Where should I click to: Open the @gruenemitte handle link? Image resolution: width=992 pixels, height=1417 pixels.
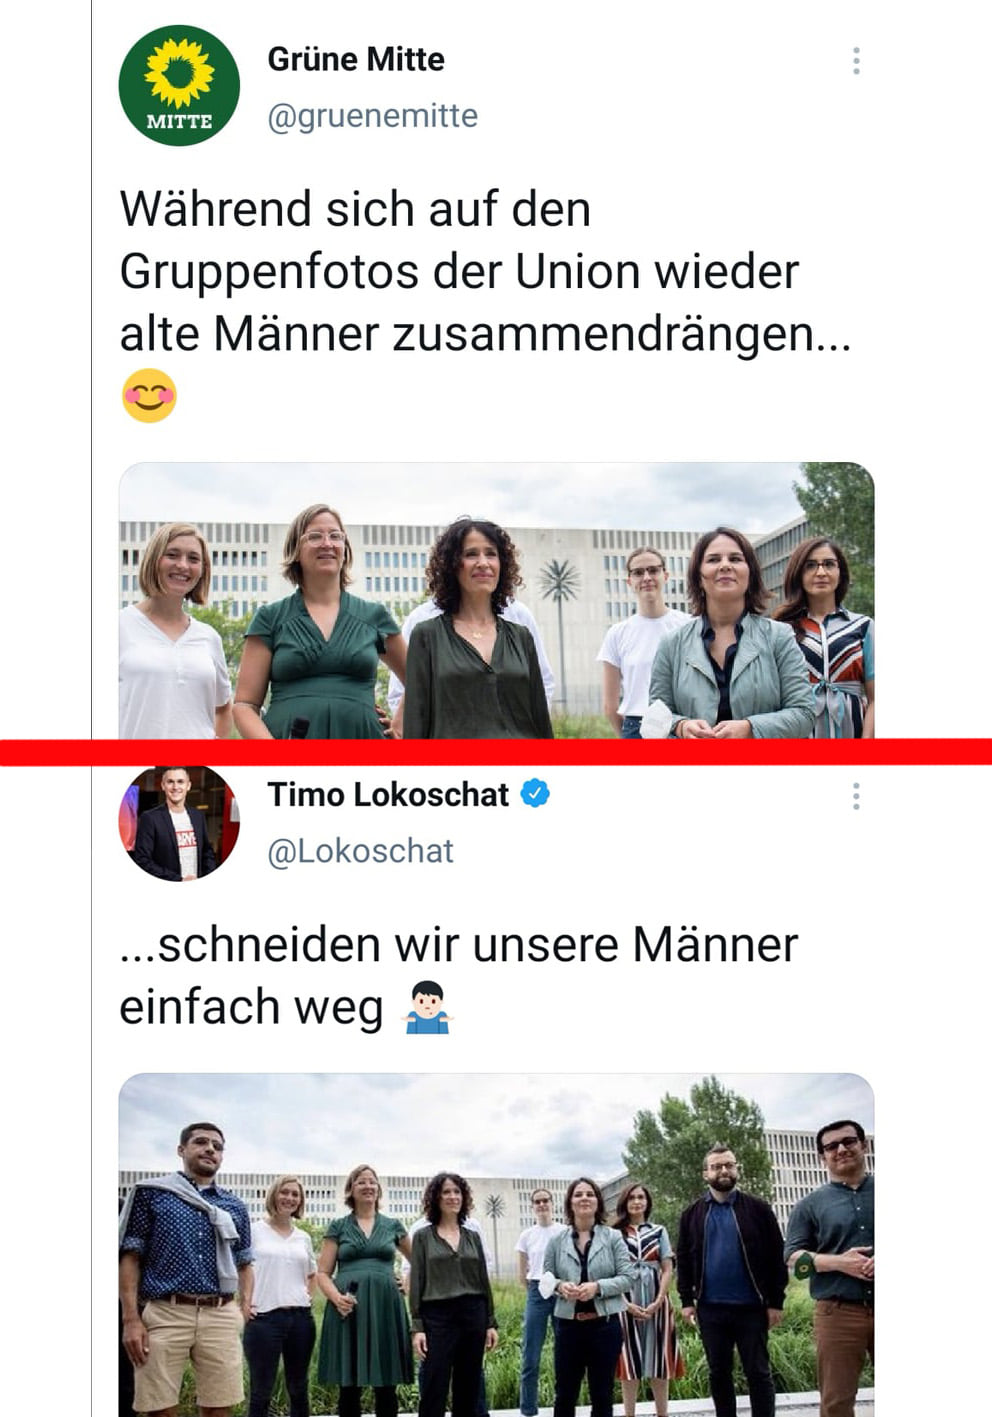tap(372, 116)
